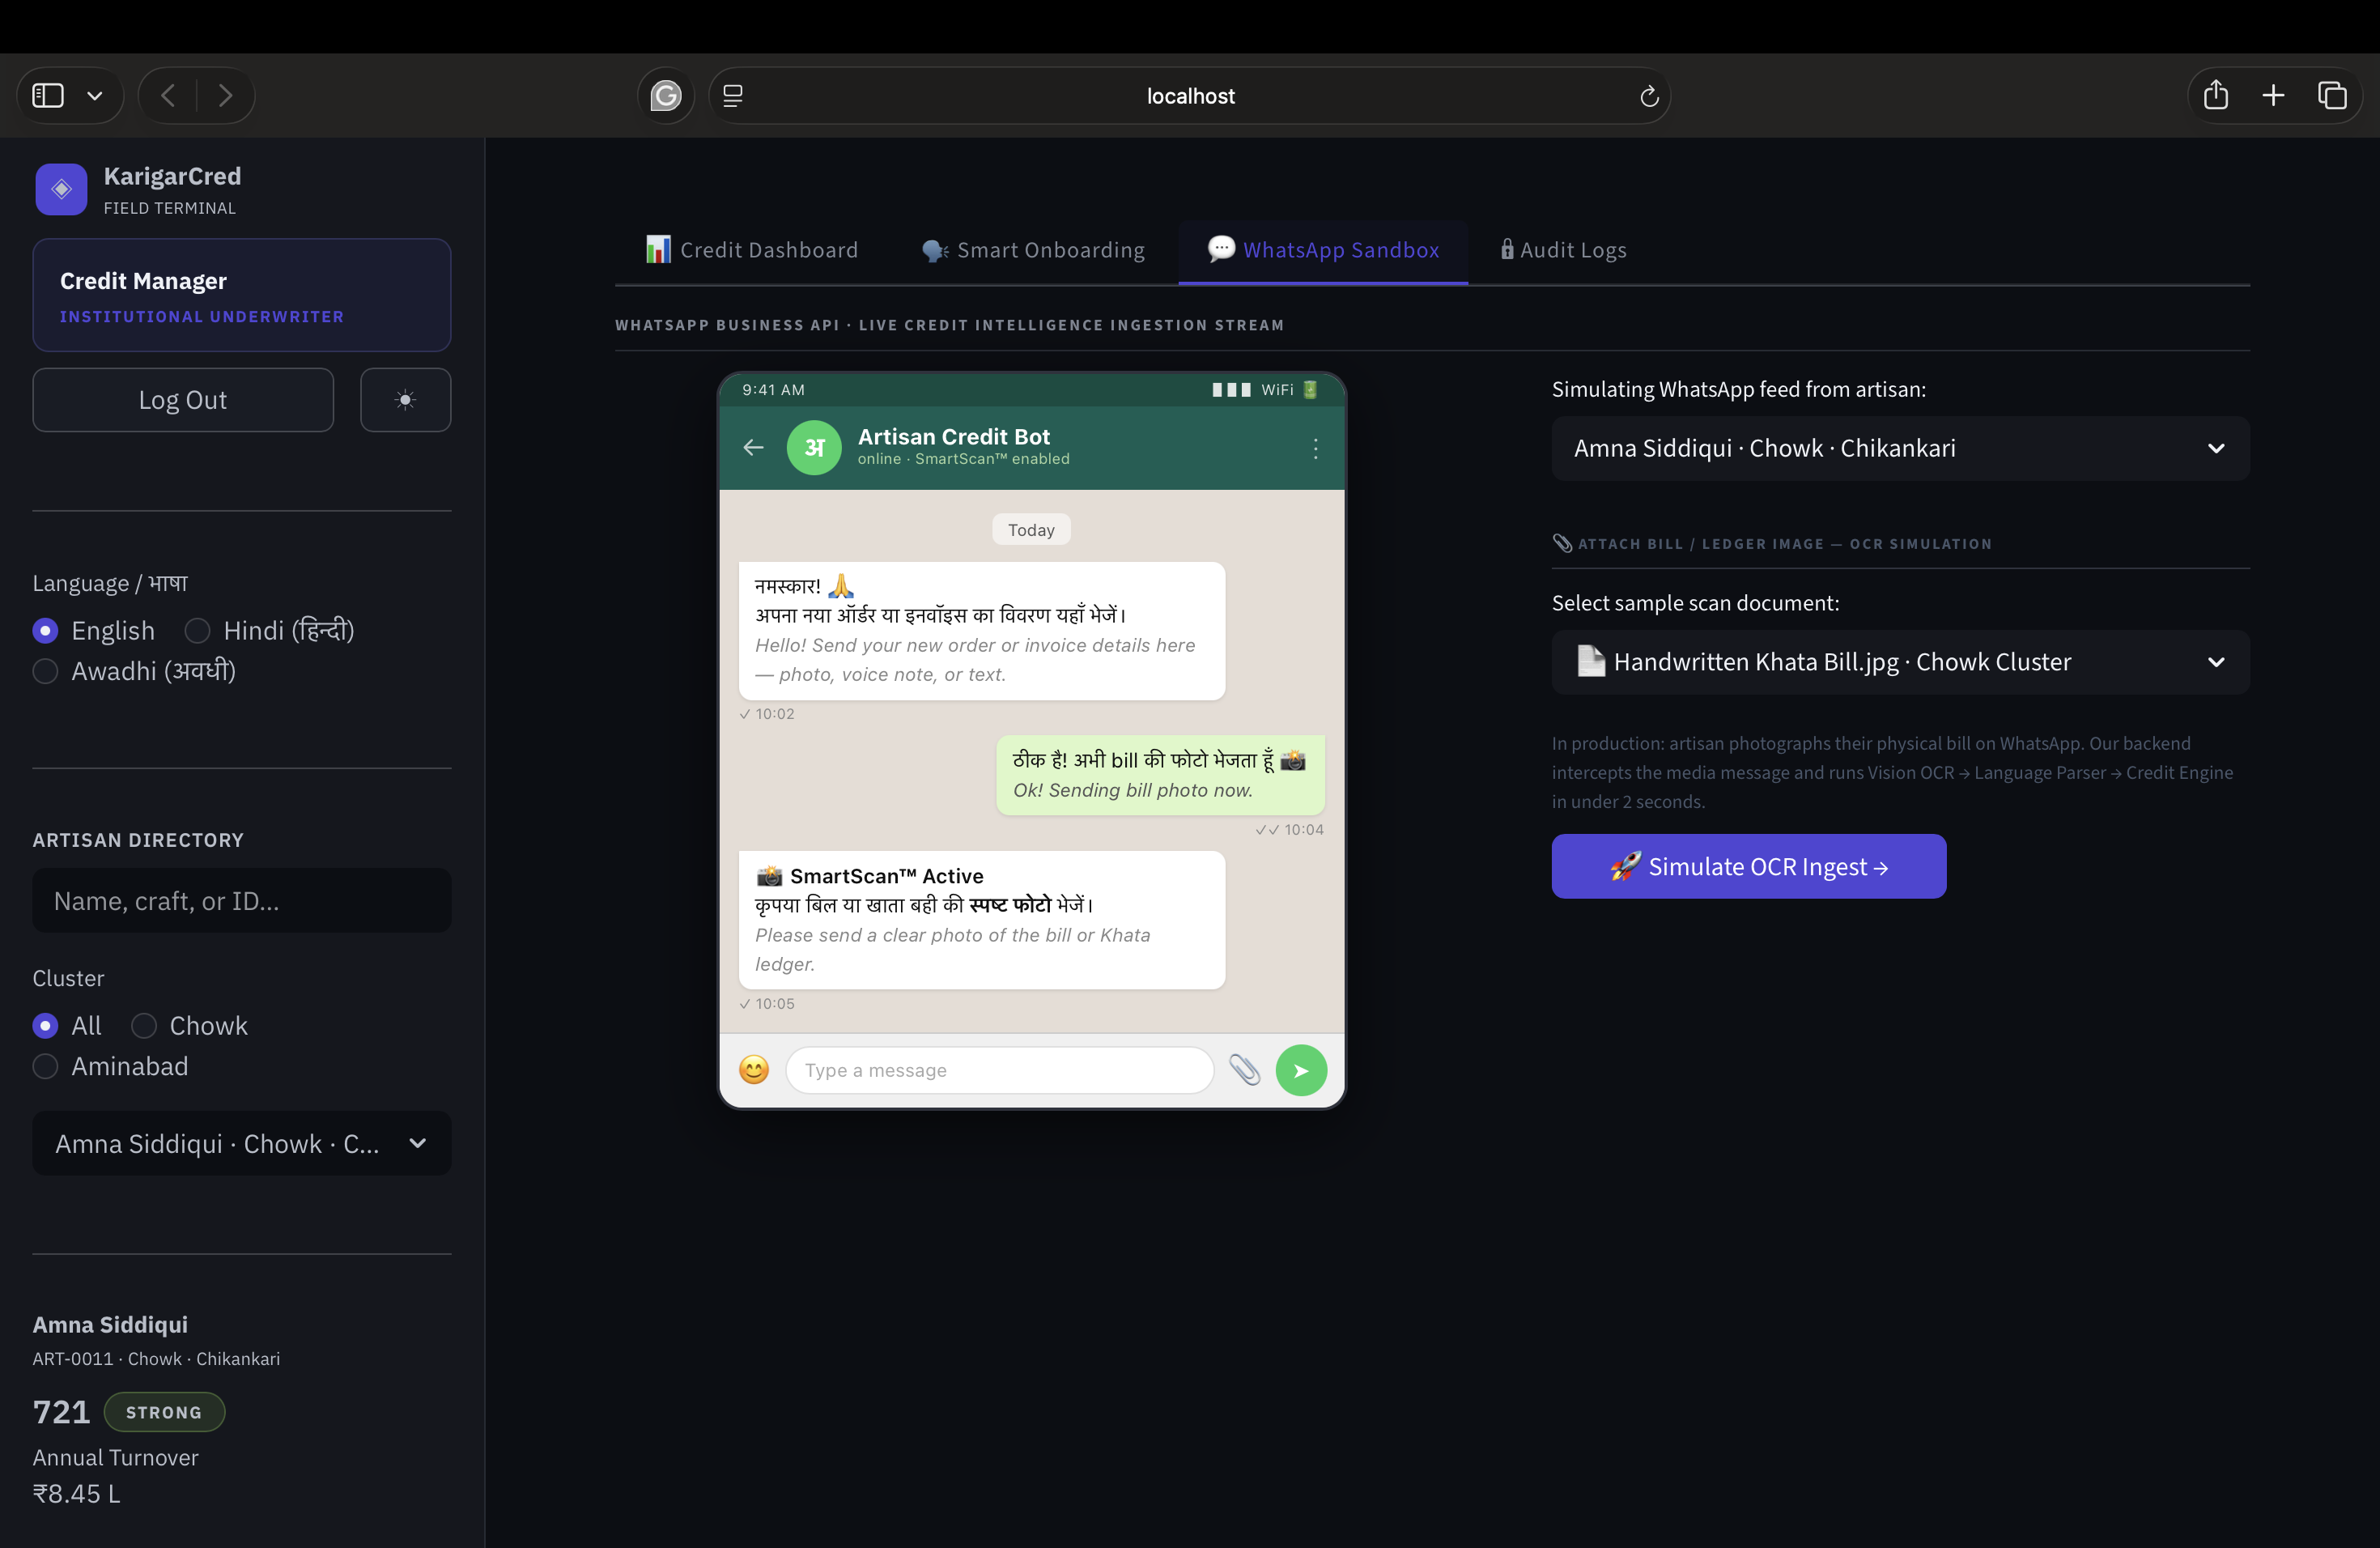This screenshot has height=1548, width=2380.
Task: Click the credit score 721
Action: coord(61,1412)
